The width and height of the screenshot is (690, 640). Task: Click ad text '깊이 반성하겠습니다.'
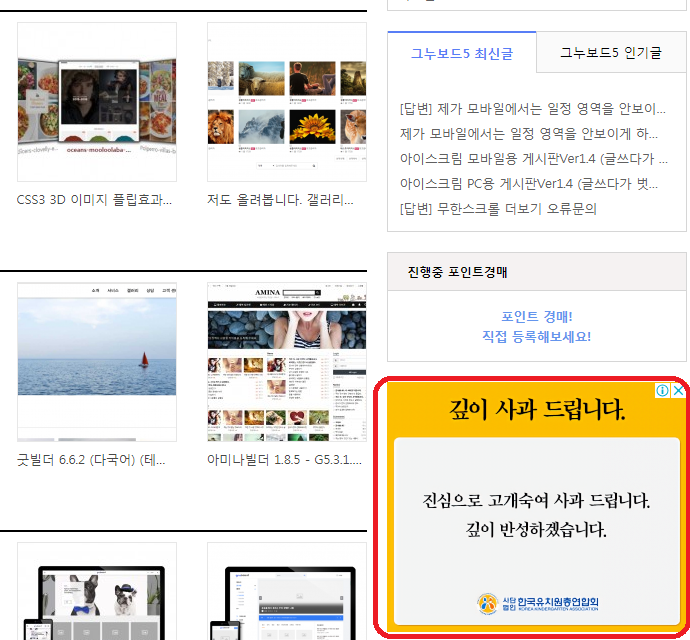pos(536,529)
